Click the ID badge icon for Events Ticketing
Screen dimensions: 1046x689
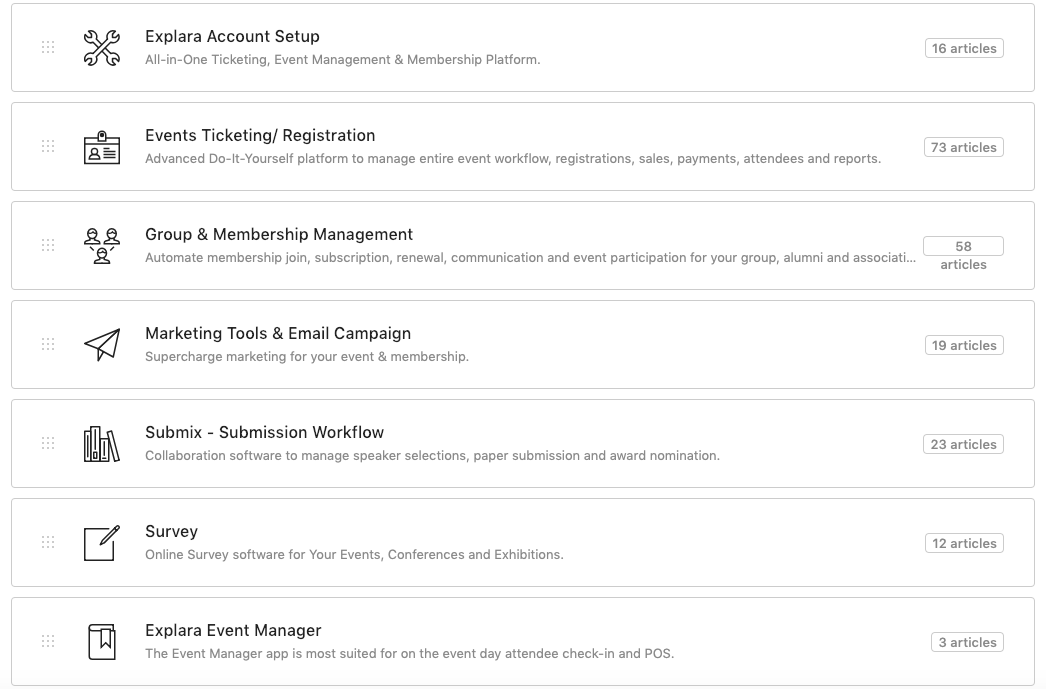click(102, 147)
